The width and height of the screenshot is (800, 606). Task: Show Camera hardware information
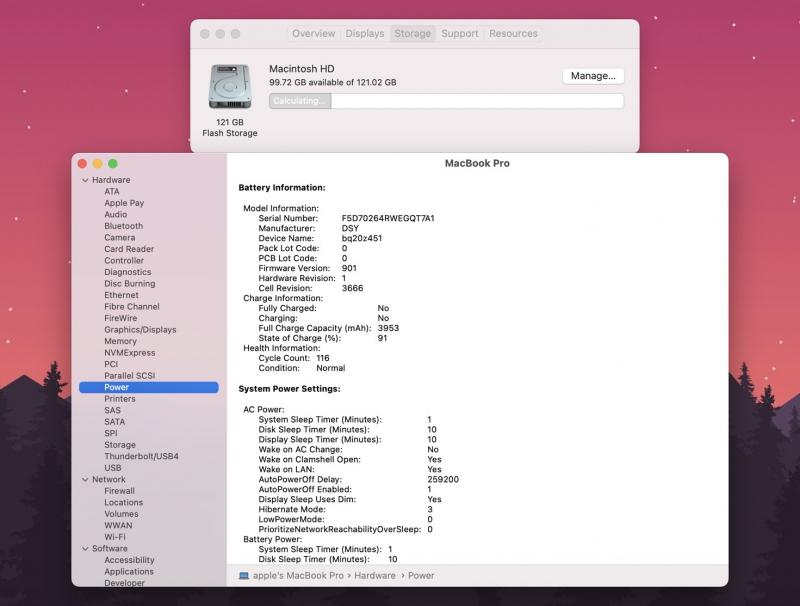coord(119,238)
